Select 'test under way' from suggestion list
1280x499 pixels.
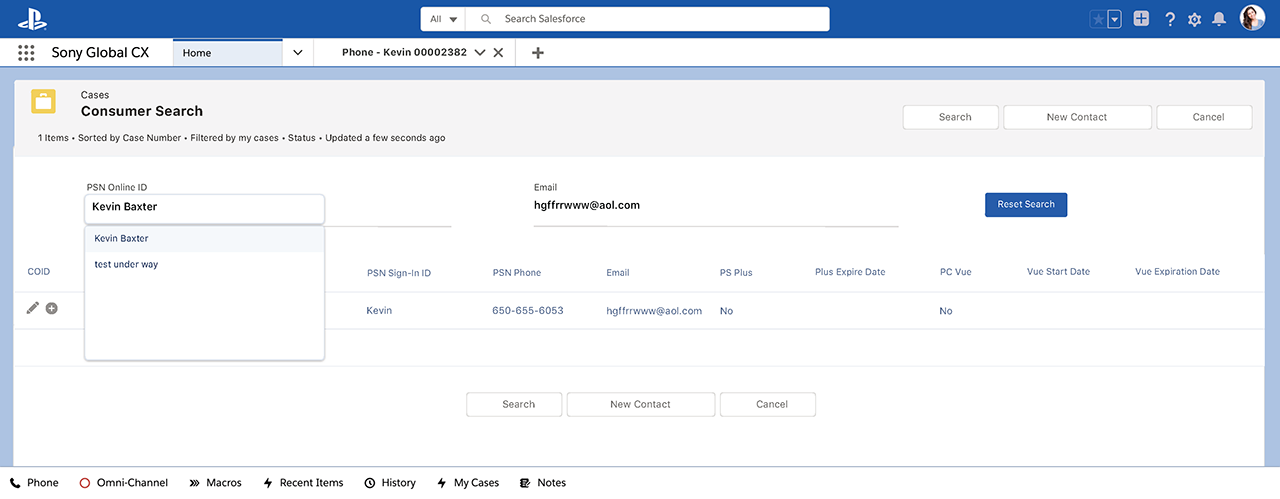coord(126,265)
